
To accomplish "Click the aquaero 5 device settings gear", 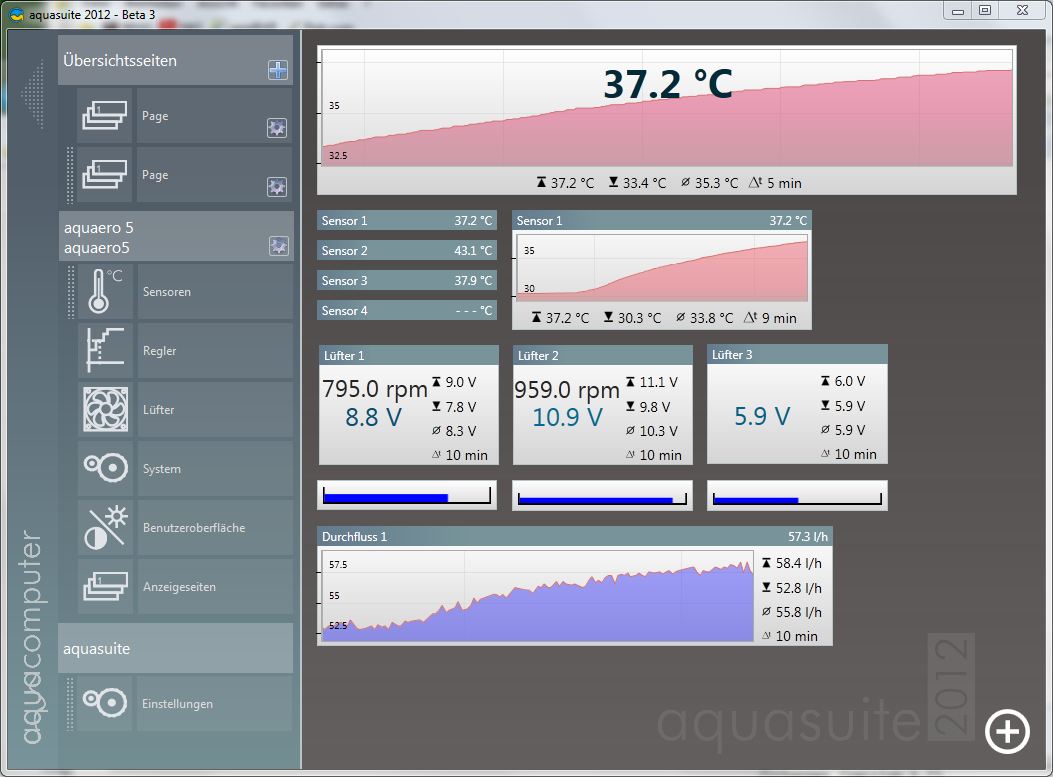I will click(x=278, y=246).
